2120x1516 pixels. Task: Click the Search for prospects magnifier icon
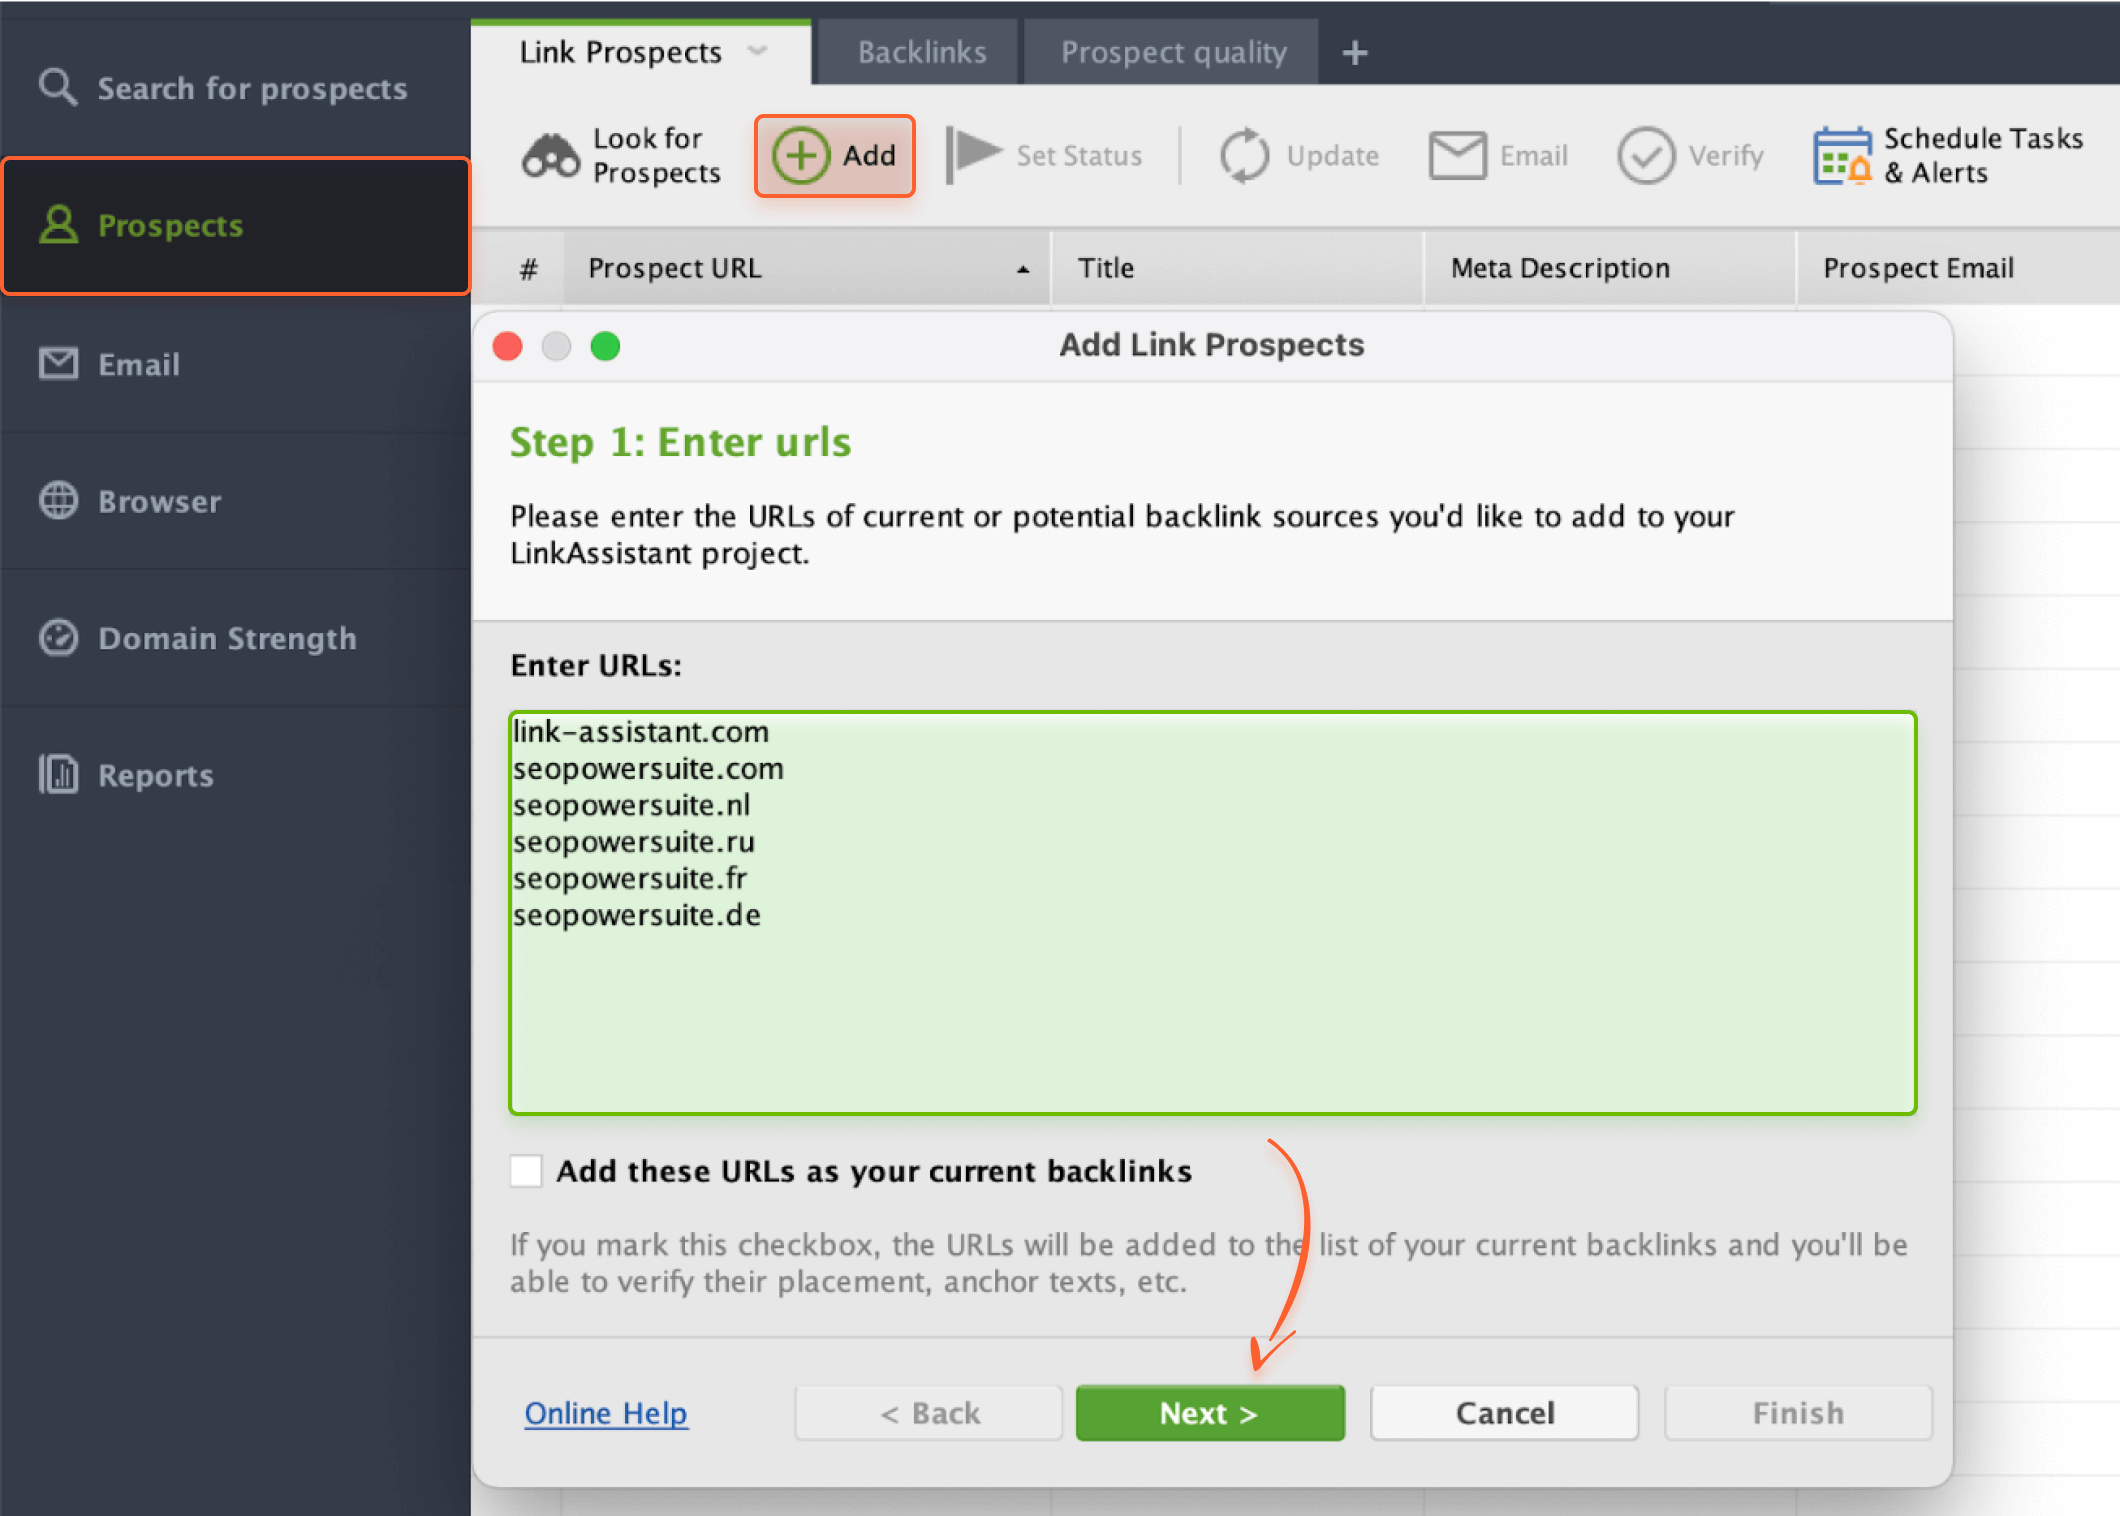tap(57, 87)
